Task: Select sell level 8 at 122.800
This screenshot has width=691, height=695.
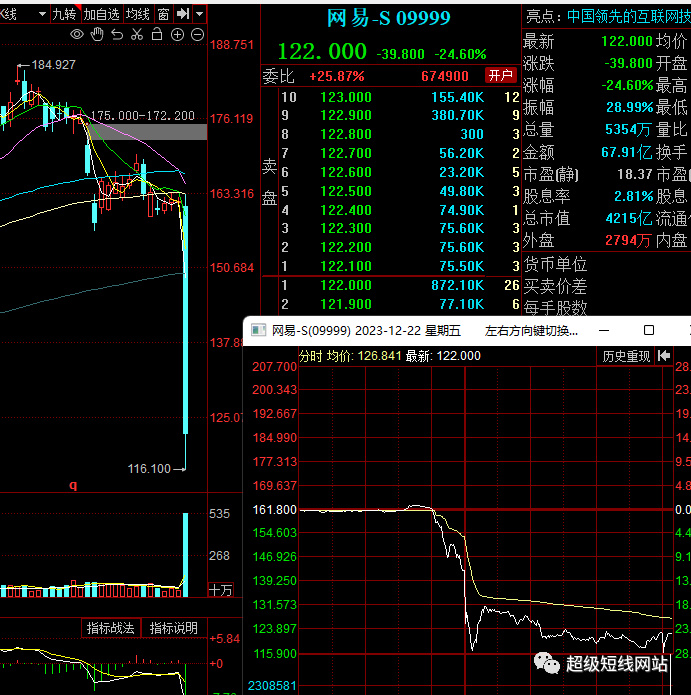Action: pos(399,134)
